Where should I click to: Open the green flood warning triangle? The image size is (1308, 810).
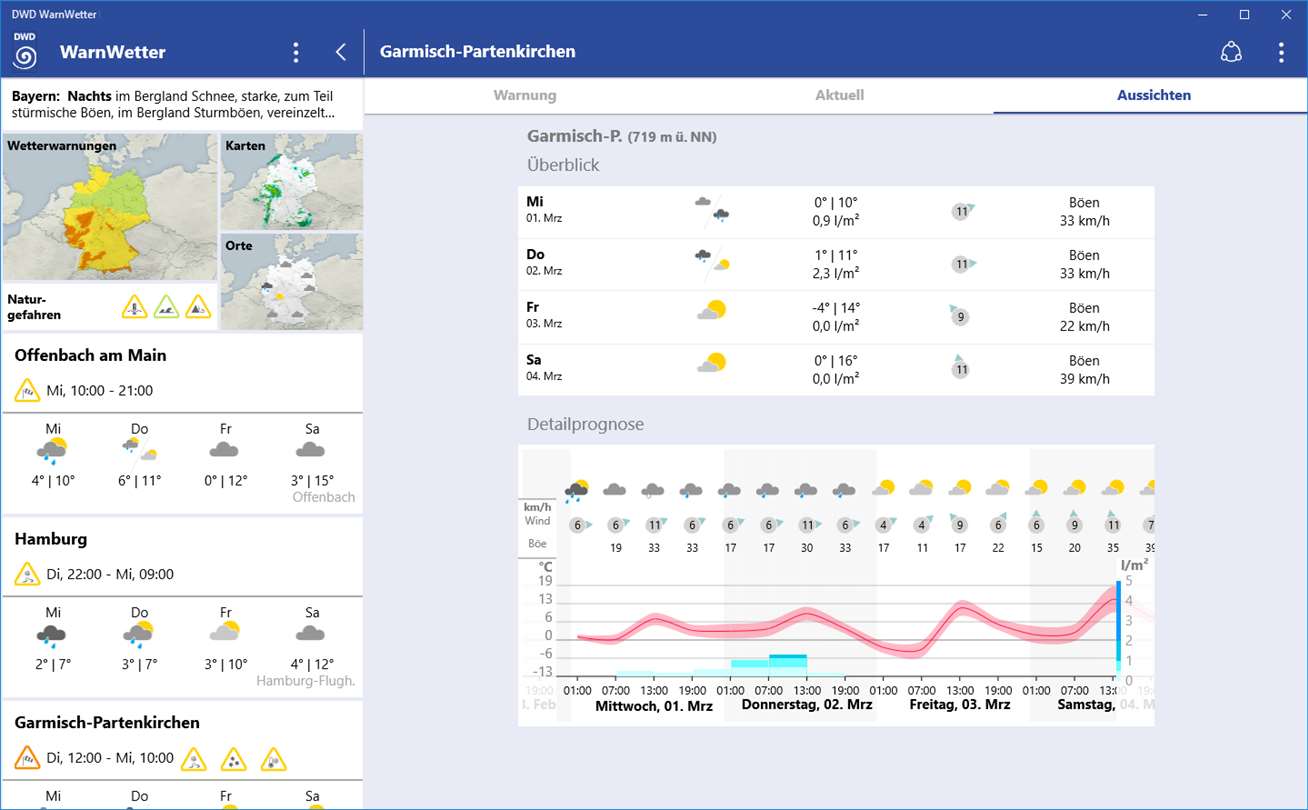click(167, 307)
